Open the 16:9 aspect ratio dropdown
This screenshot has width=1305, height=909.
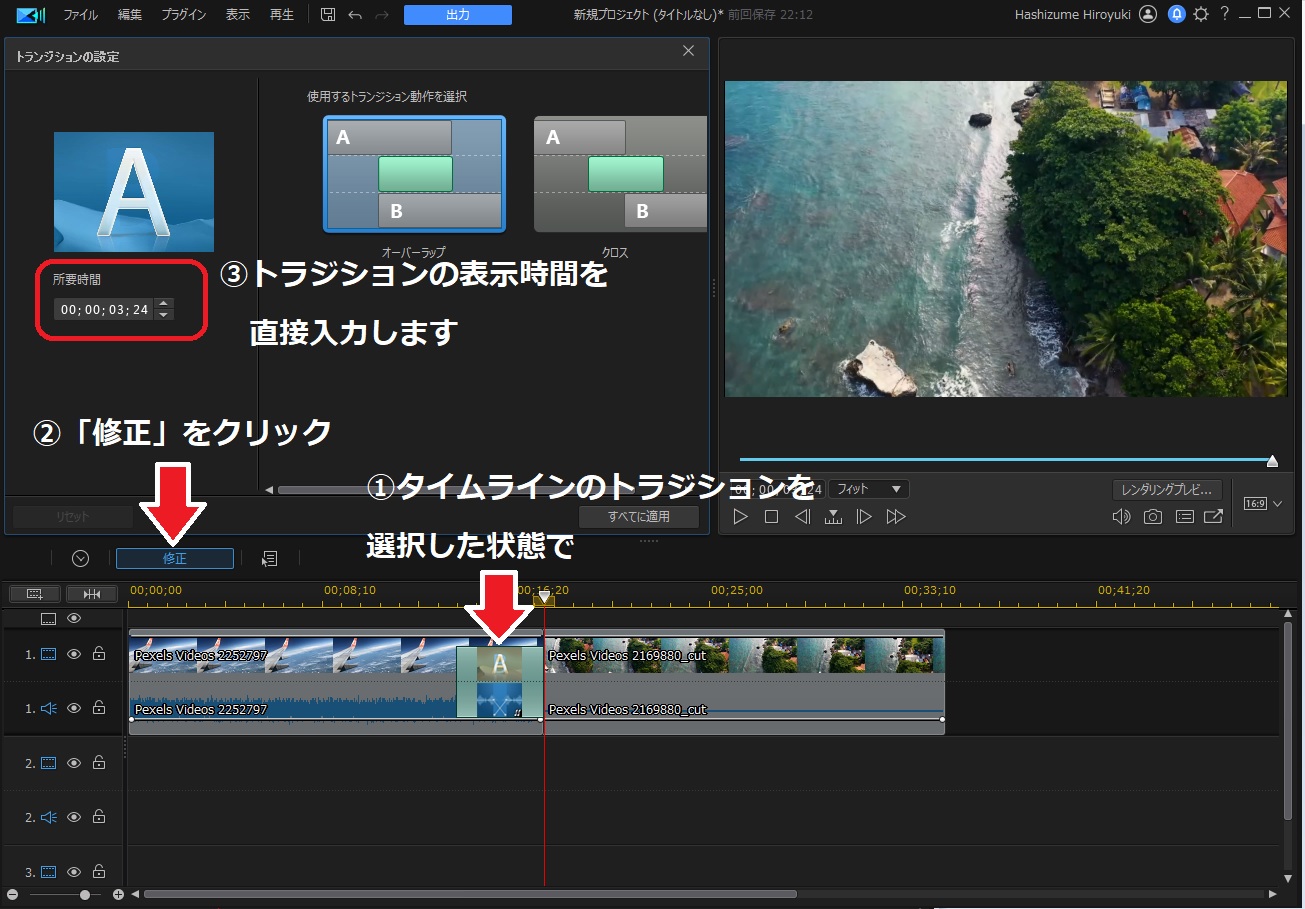pyautogui.click(x=1262, y=504)
